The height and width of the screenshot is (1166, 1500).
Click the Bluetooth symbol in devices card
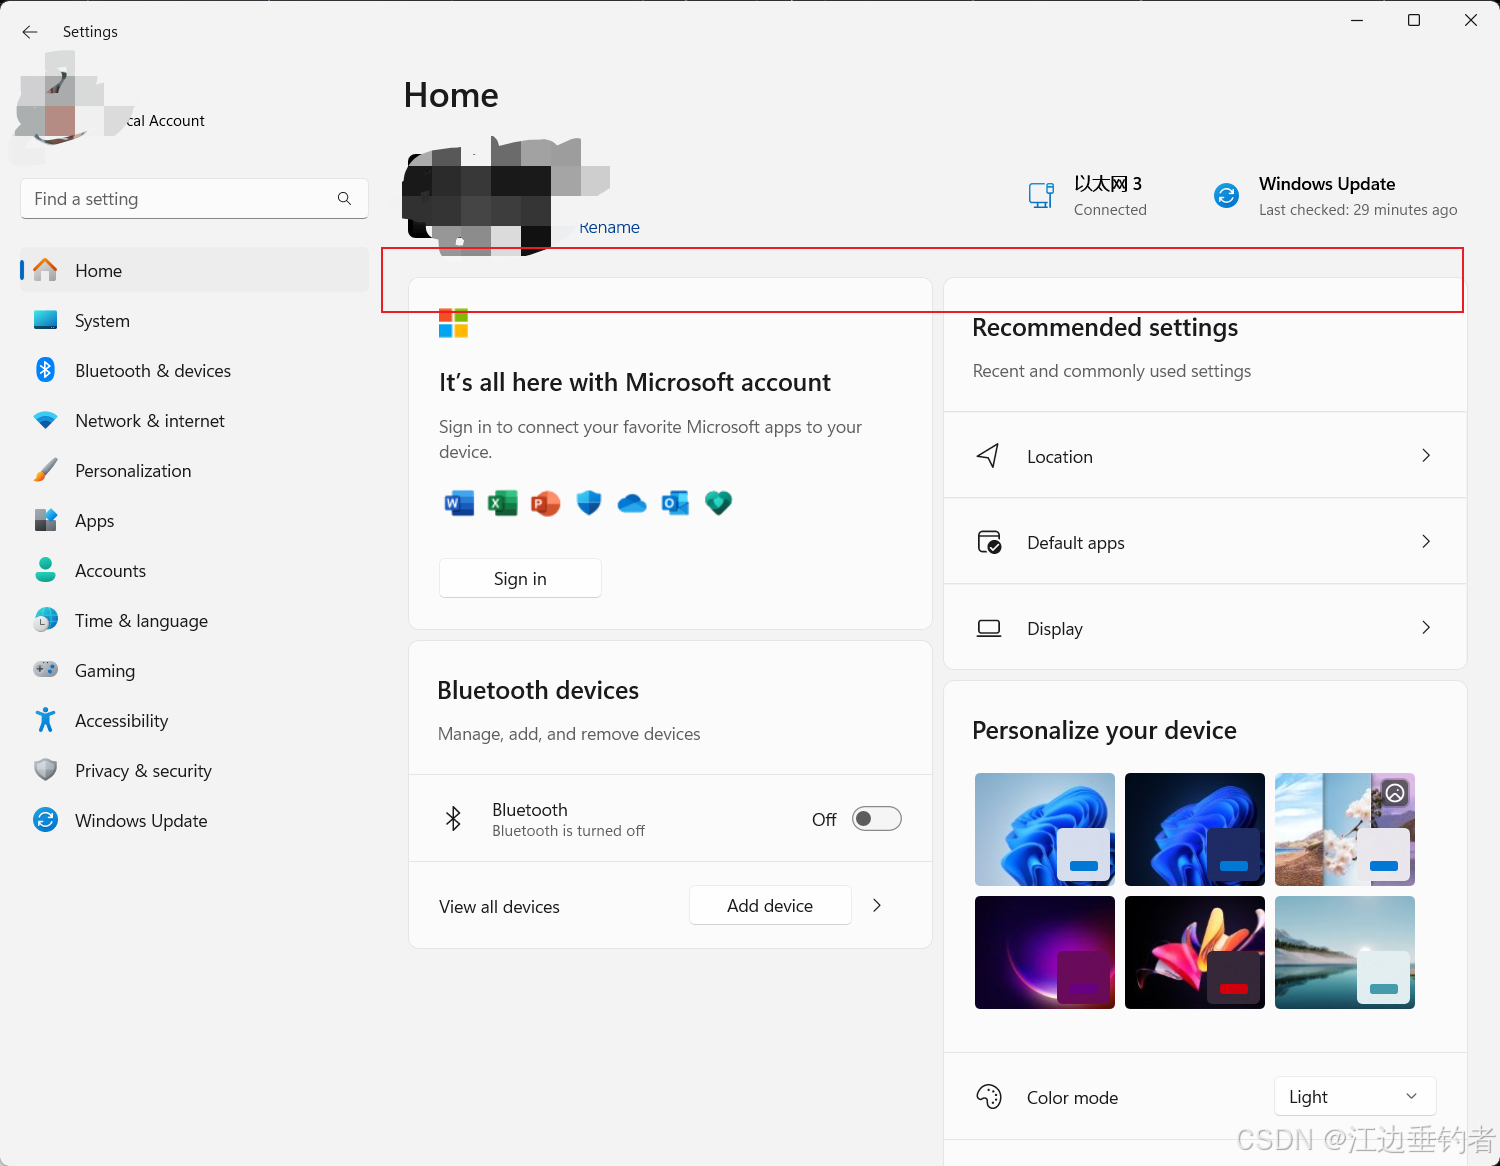click(453, 819)
